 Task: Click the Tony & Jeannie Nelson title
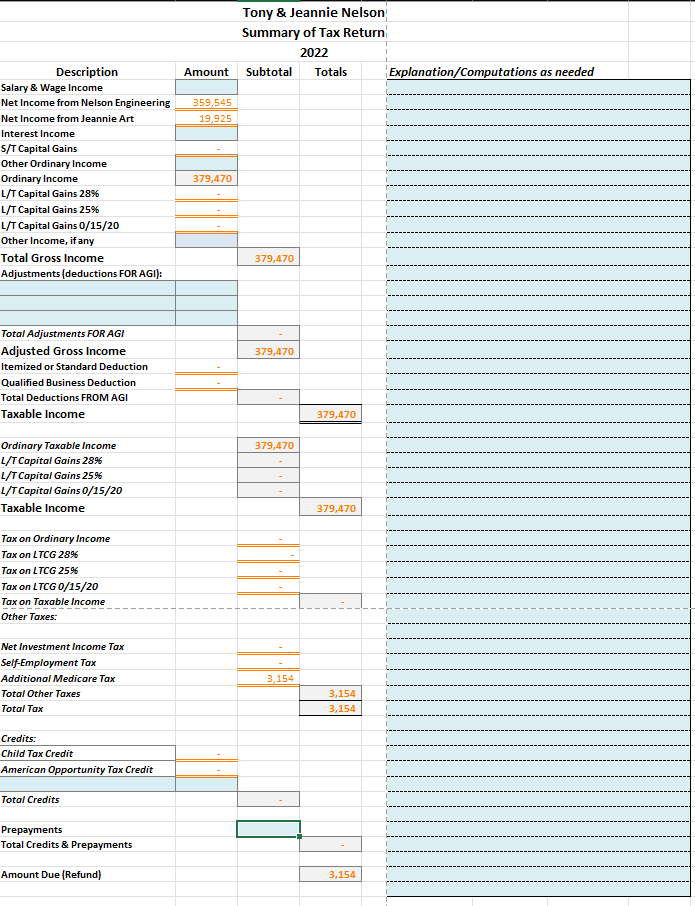click(x=314, y=12)
